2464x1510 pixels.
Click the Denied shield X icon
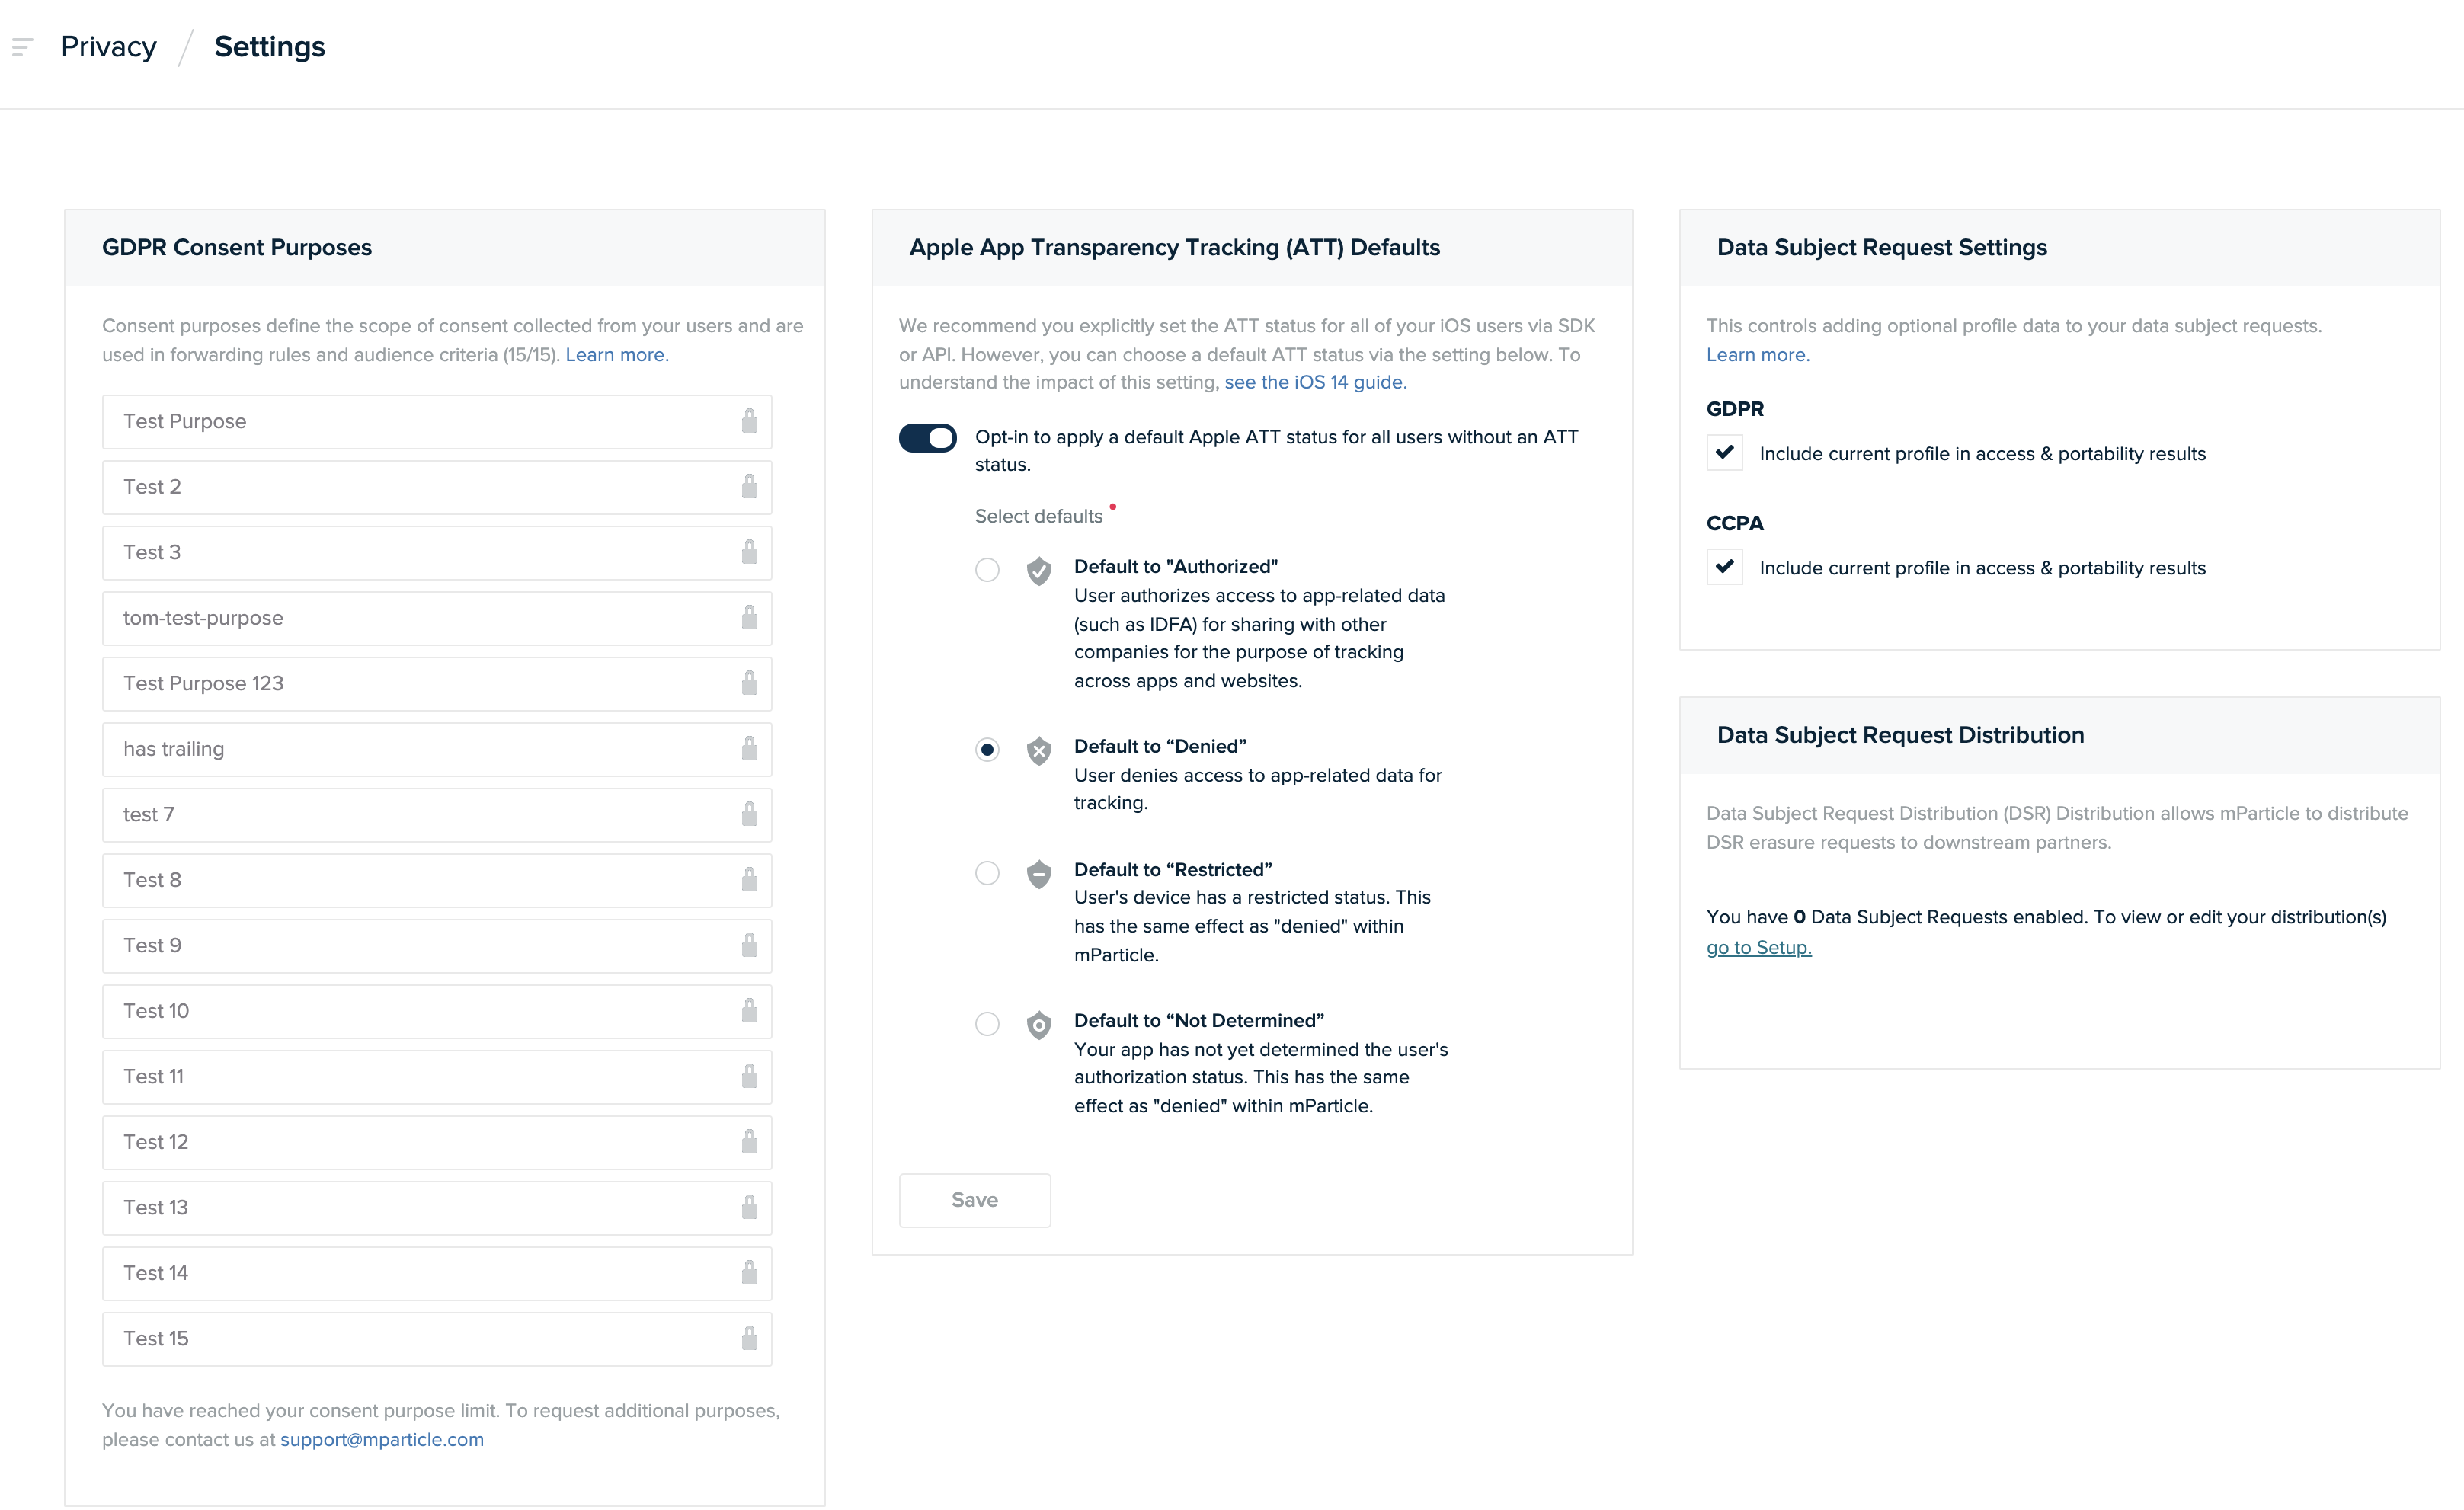(x=1039, y=750)
